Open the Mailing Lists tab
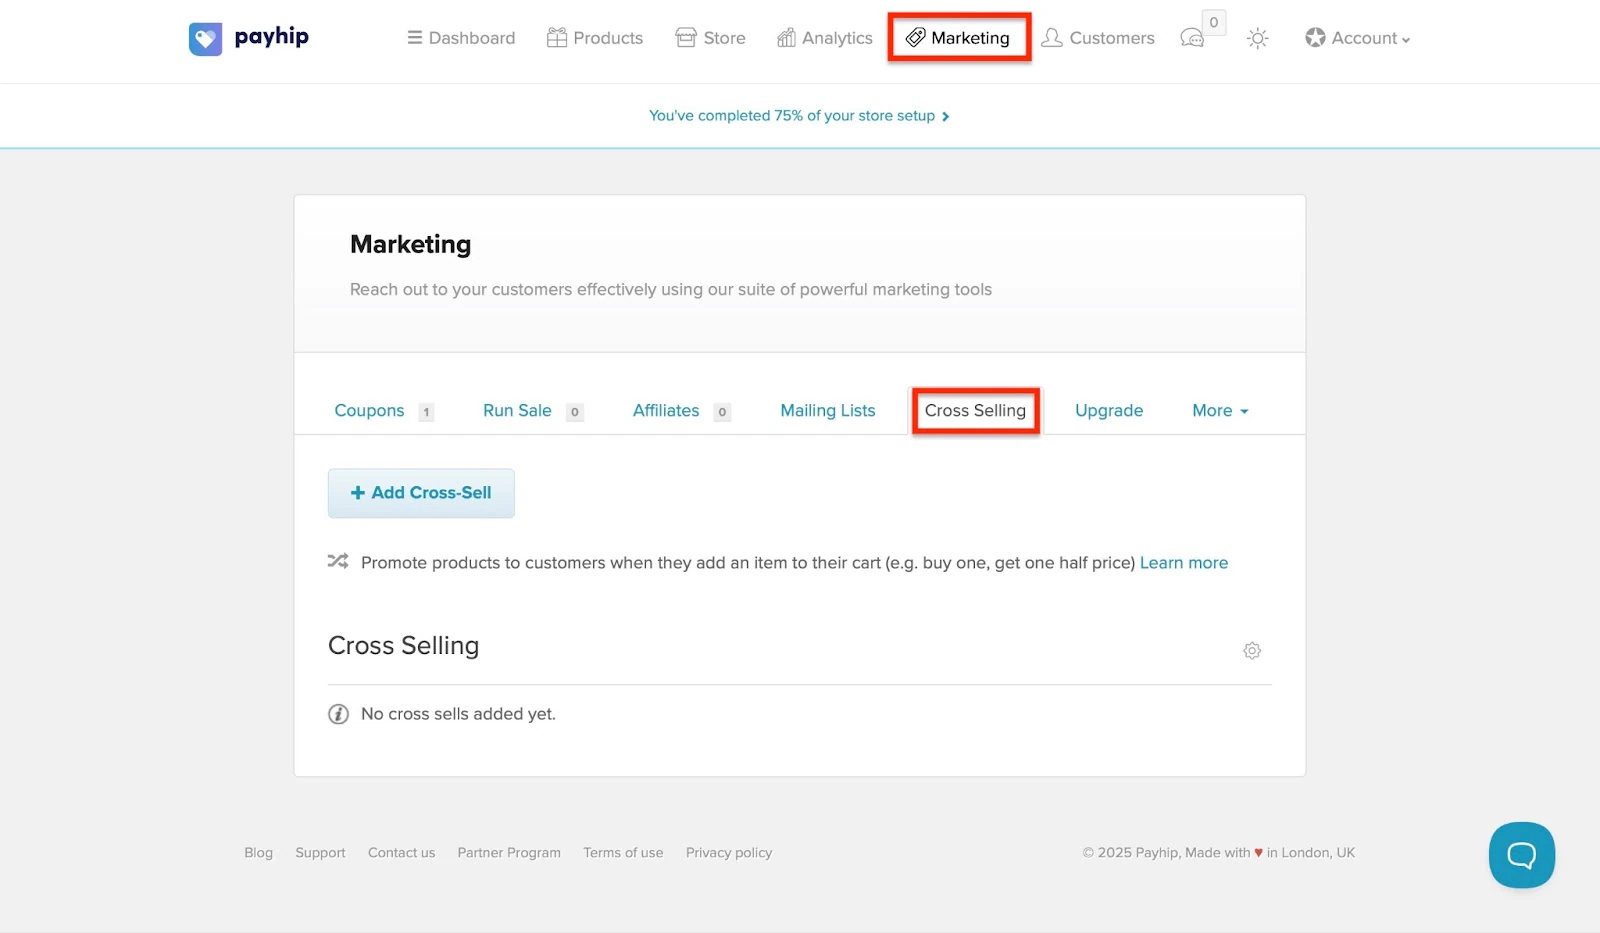 pyautogui.click(x=828, y=411)
